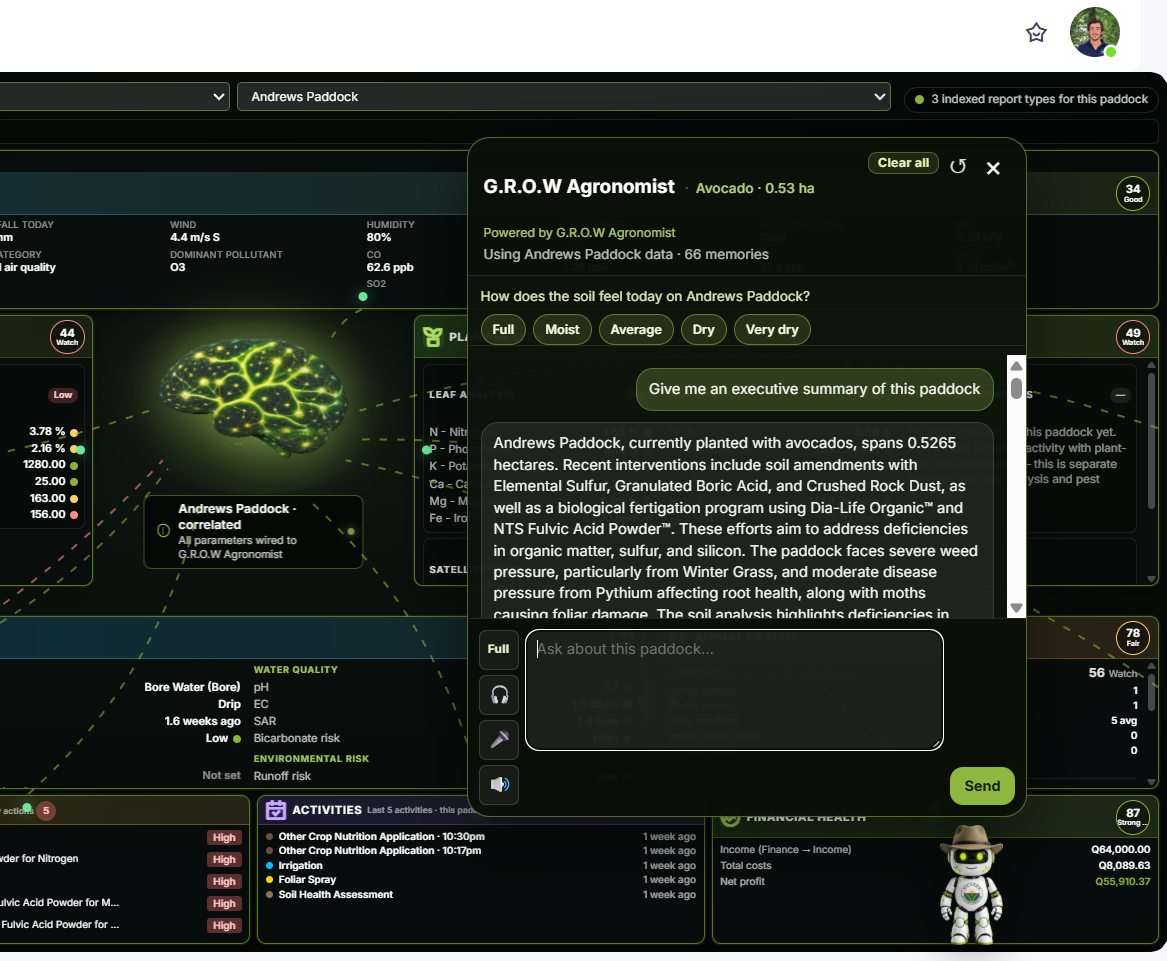Click the 78 Fair score badge
The width and height of the screenshot is (1167, 961).
click(x=1133, y=637)
